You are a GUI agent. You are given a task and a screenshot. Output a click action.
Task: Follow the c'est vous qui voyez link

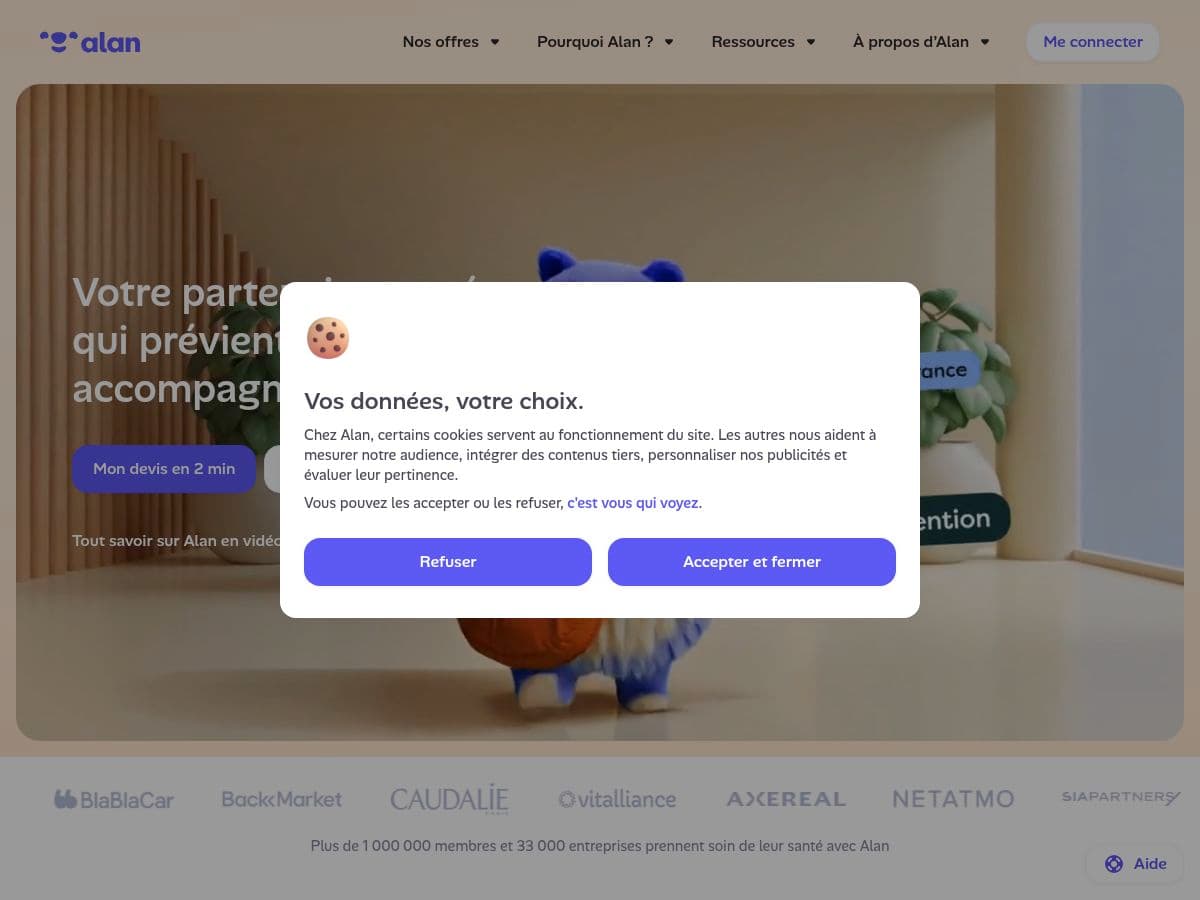[634, 503]
